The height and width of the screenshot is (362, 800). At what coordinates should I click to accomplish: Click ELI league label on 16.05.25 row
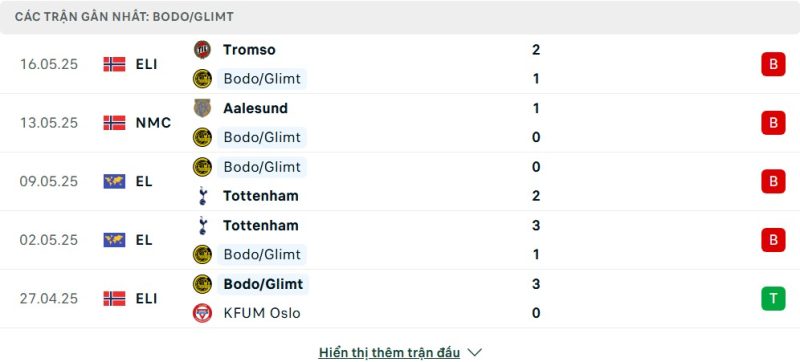[146, 64]
